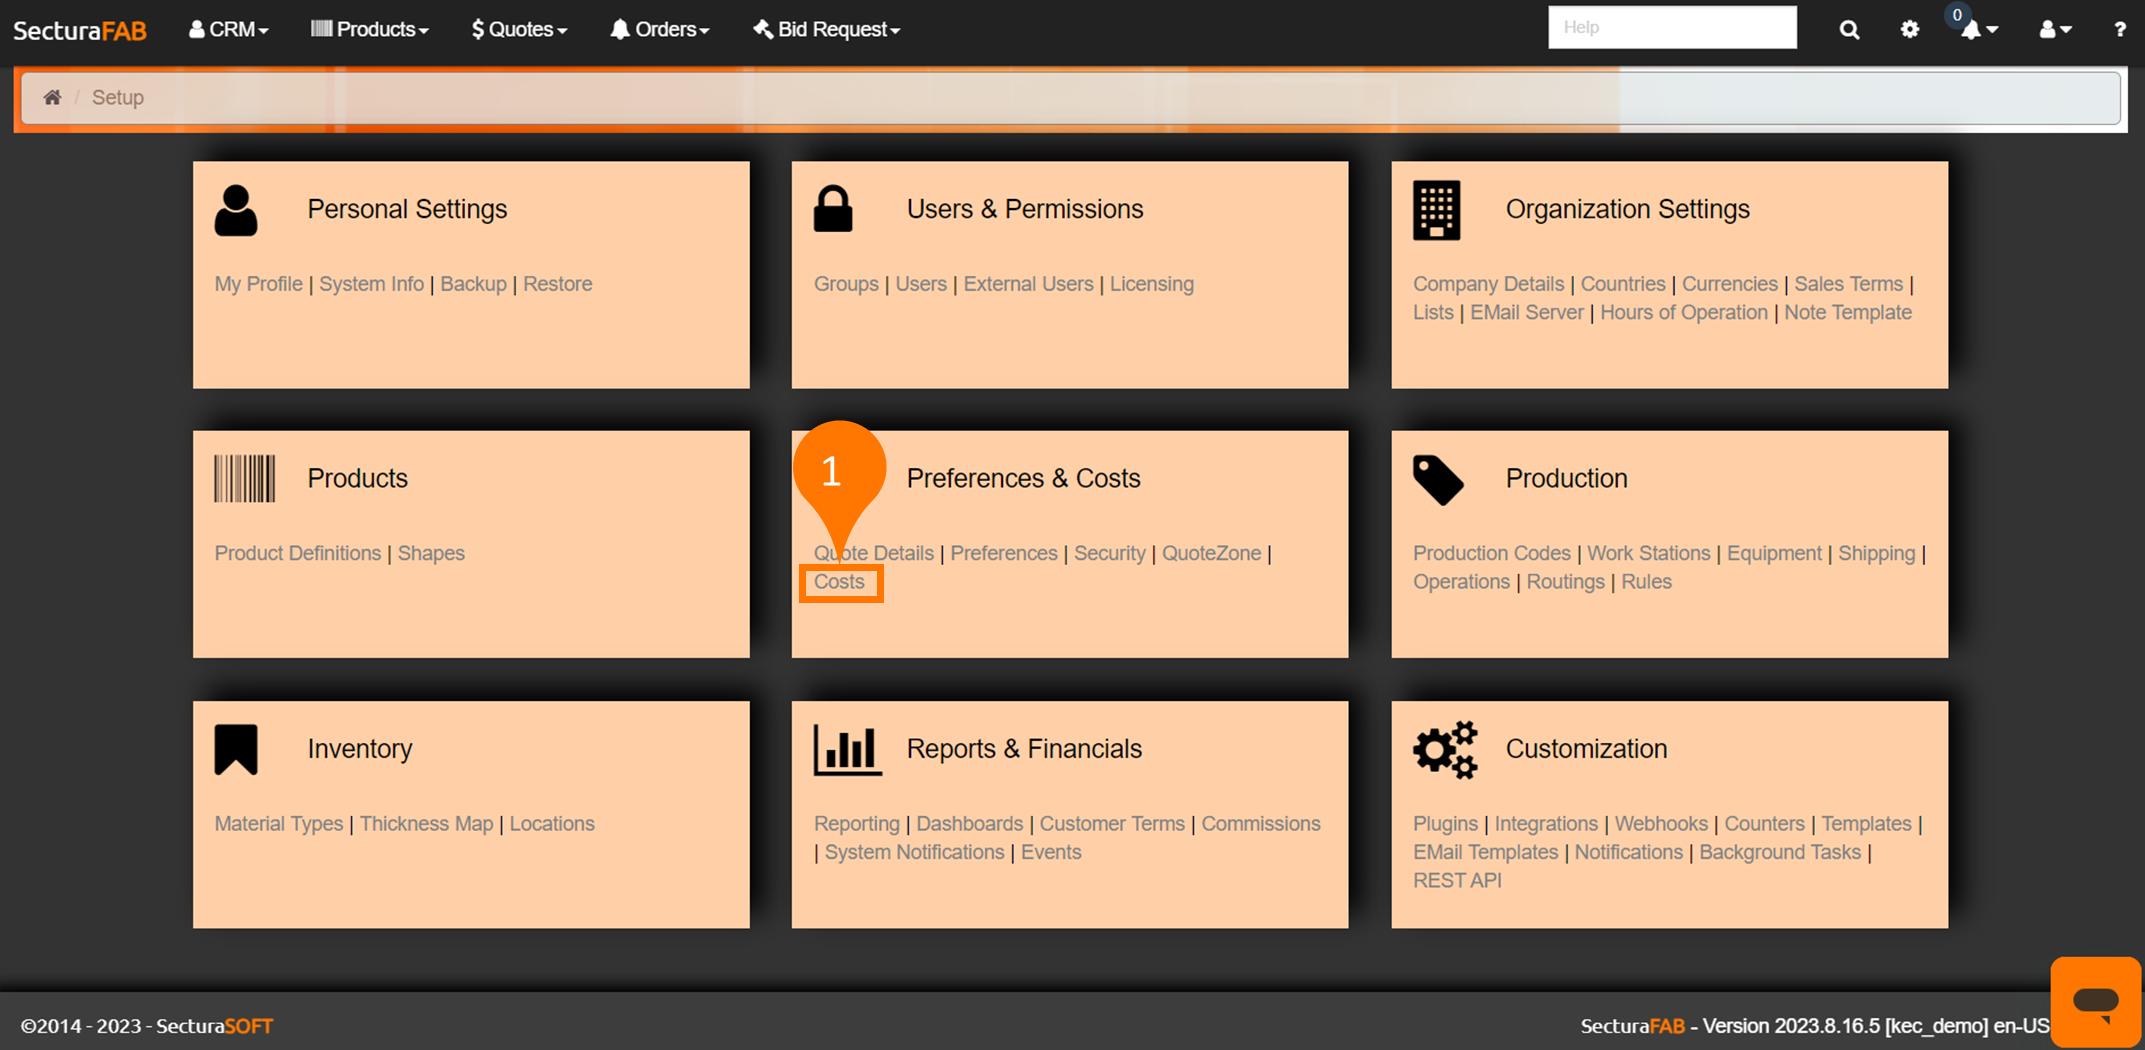
Task: Click the Products barcode icon
Action: point(244,478)
